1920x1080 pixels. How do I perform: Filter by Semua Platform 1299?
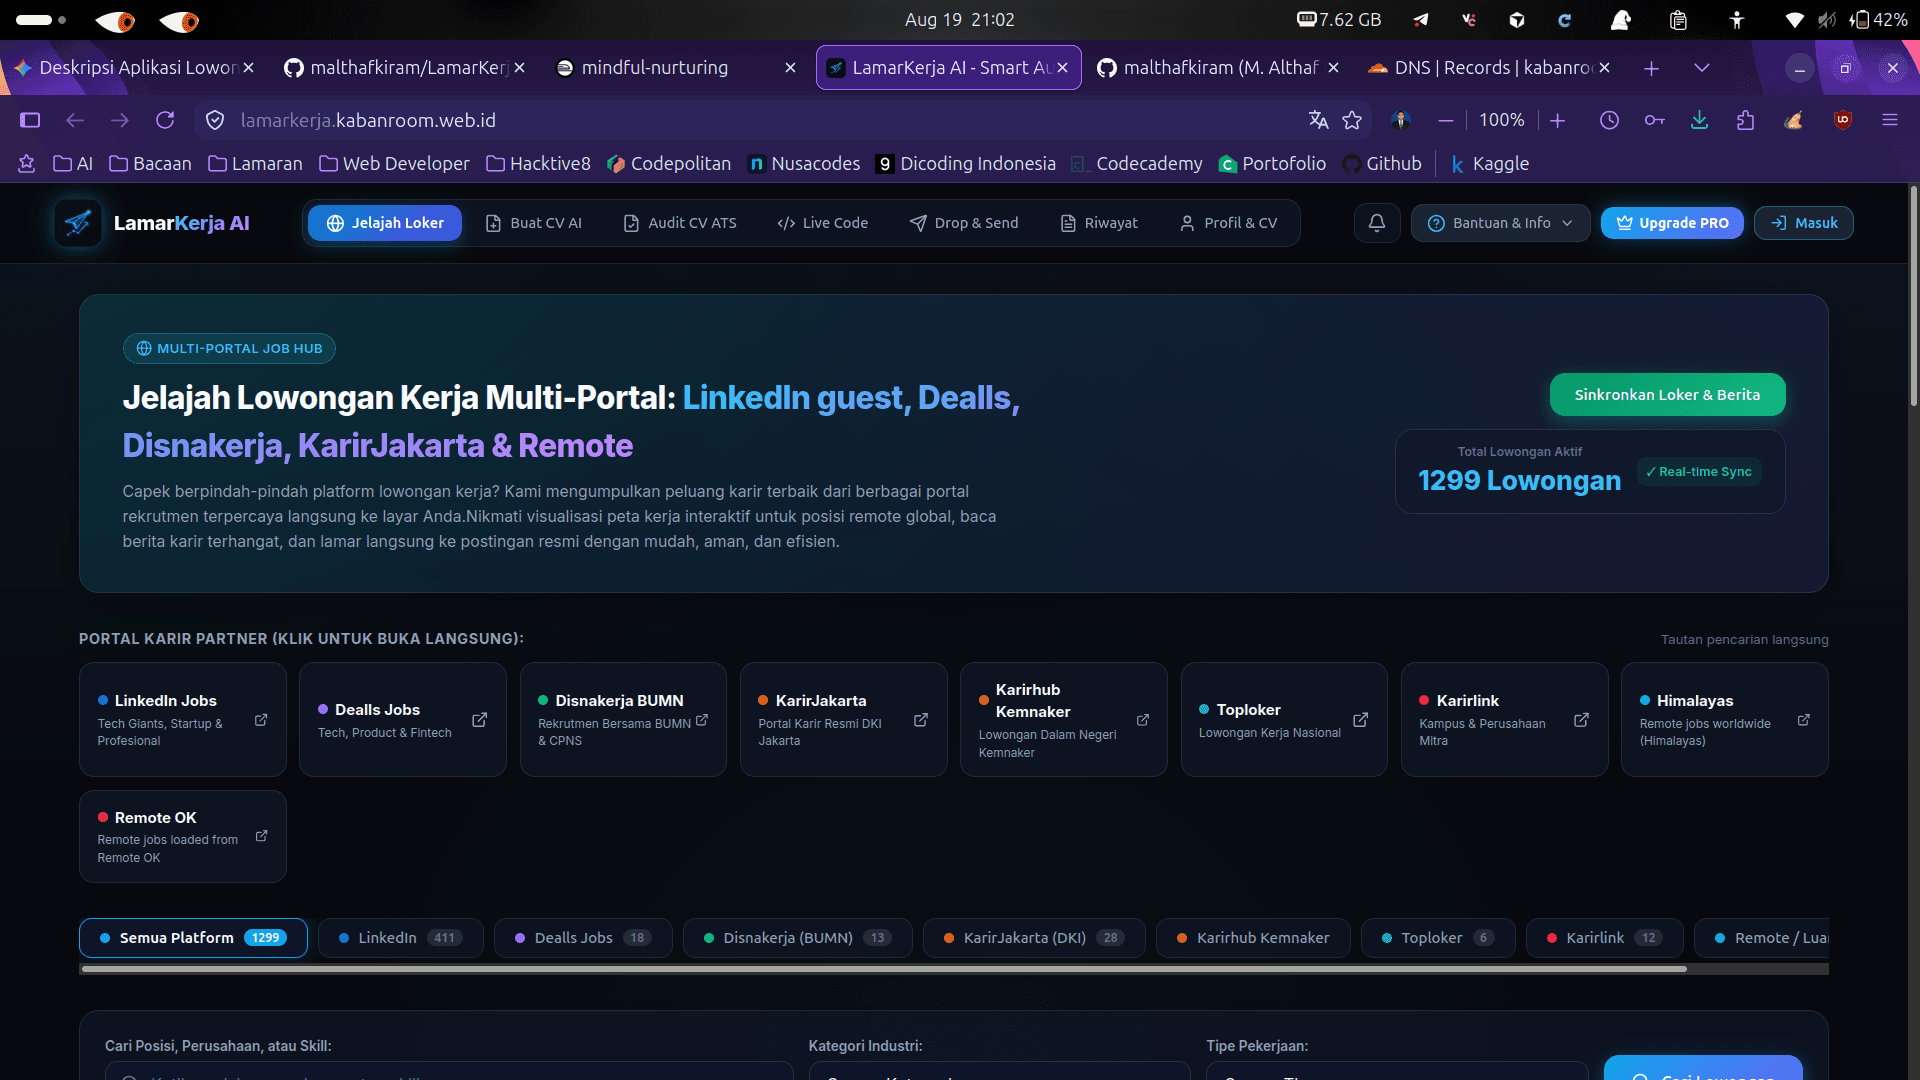pos(193,938)
